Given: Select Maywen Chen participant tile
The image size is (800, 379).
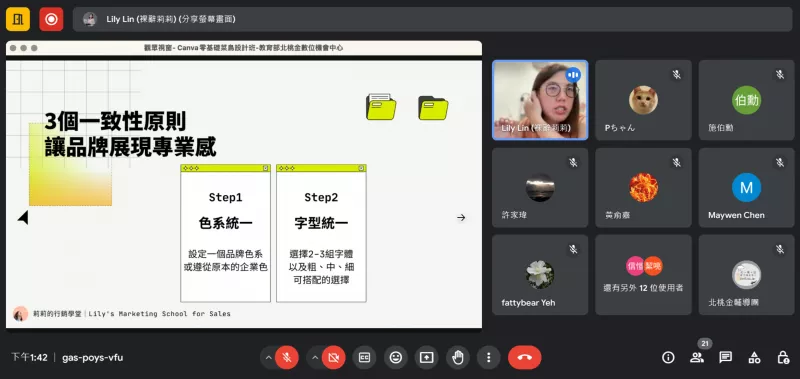Looking at the screenshot, I should 746,188.
